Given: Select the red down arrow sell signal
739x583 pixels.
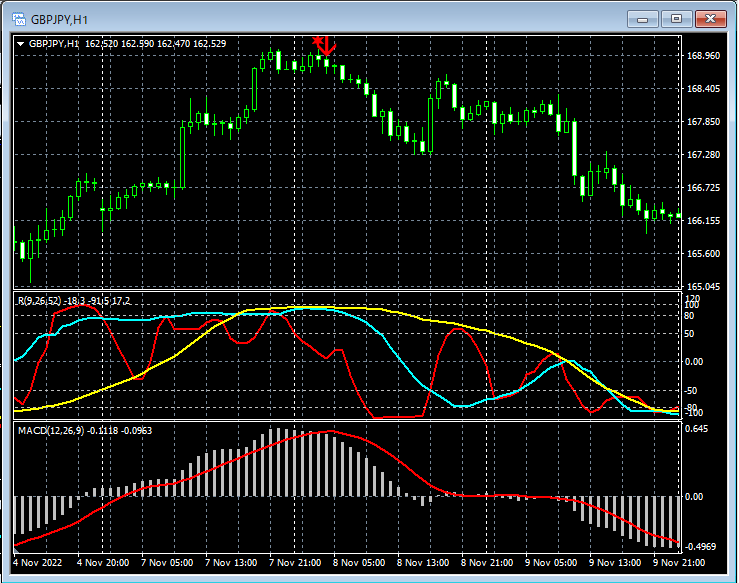Looking at the screenshot, I should click(x=328, y=45).
